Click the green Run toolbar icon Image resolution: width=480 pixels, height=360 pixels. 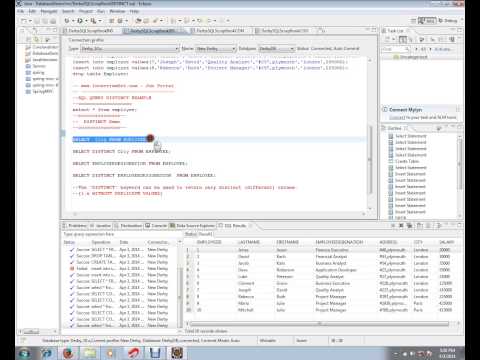point(80,21)
